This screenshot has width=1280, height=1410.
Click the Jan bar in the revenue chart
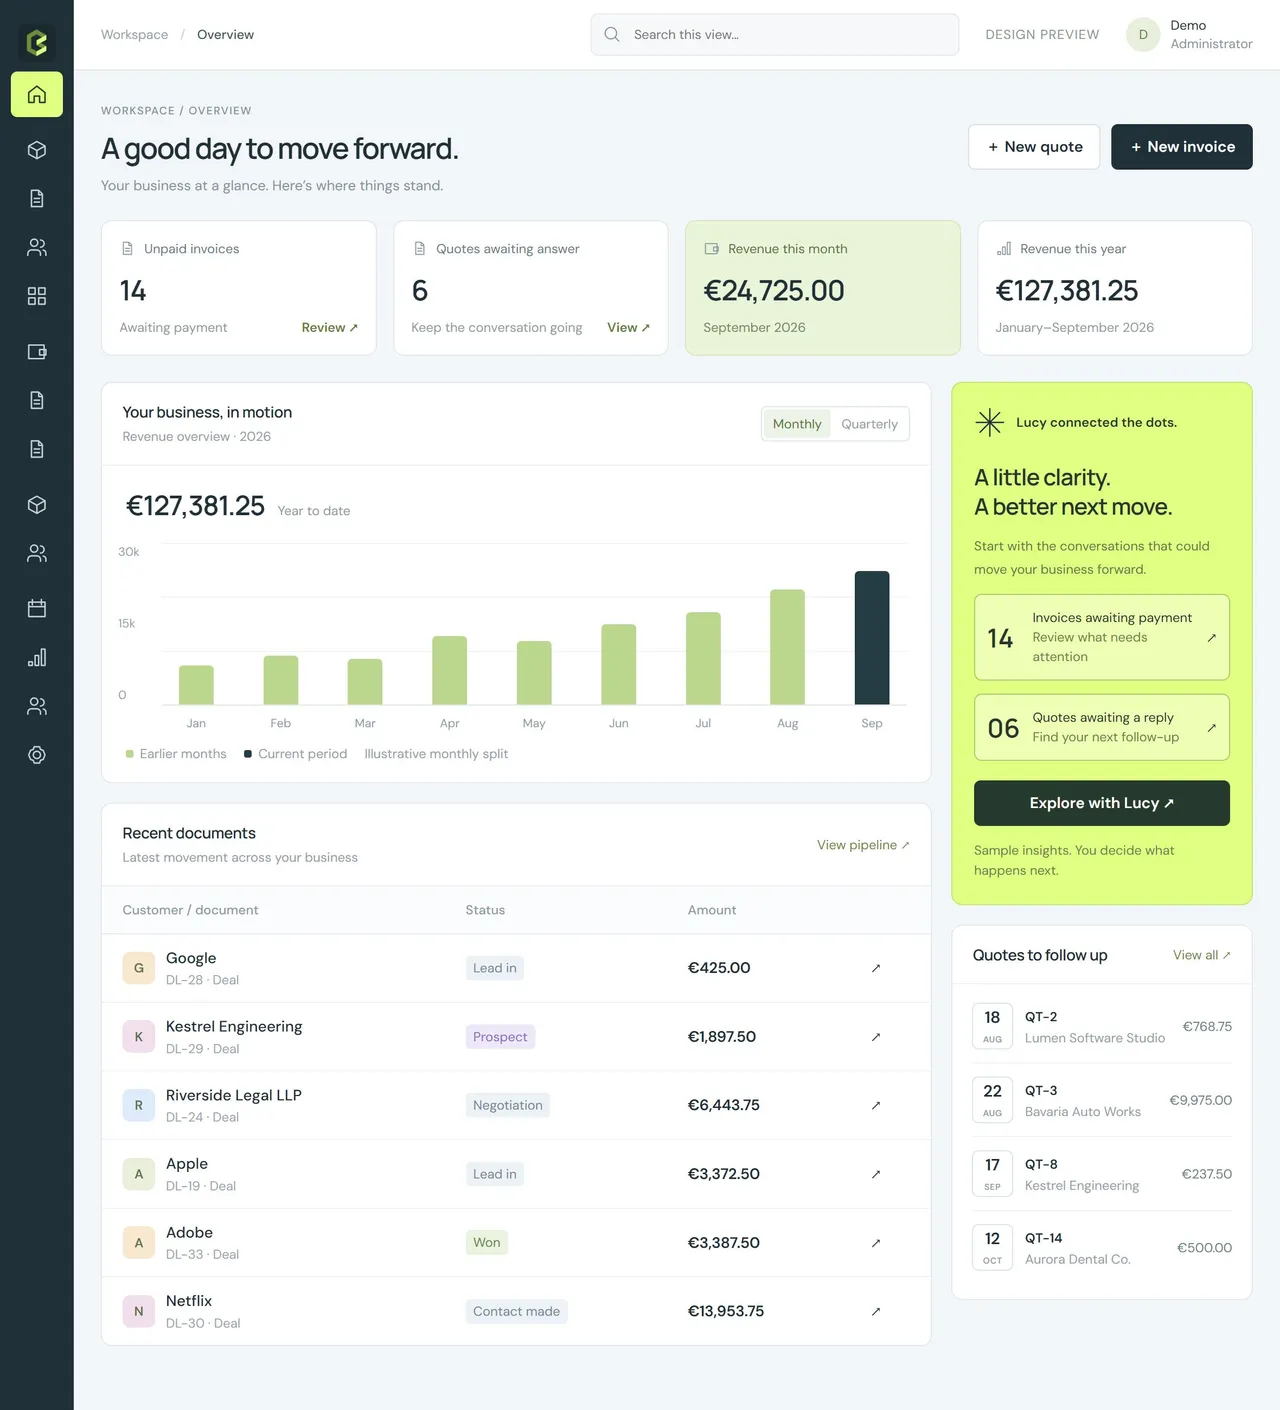click(x=196, y=685)
